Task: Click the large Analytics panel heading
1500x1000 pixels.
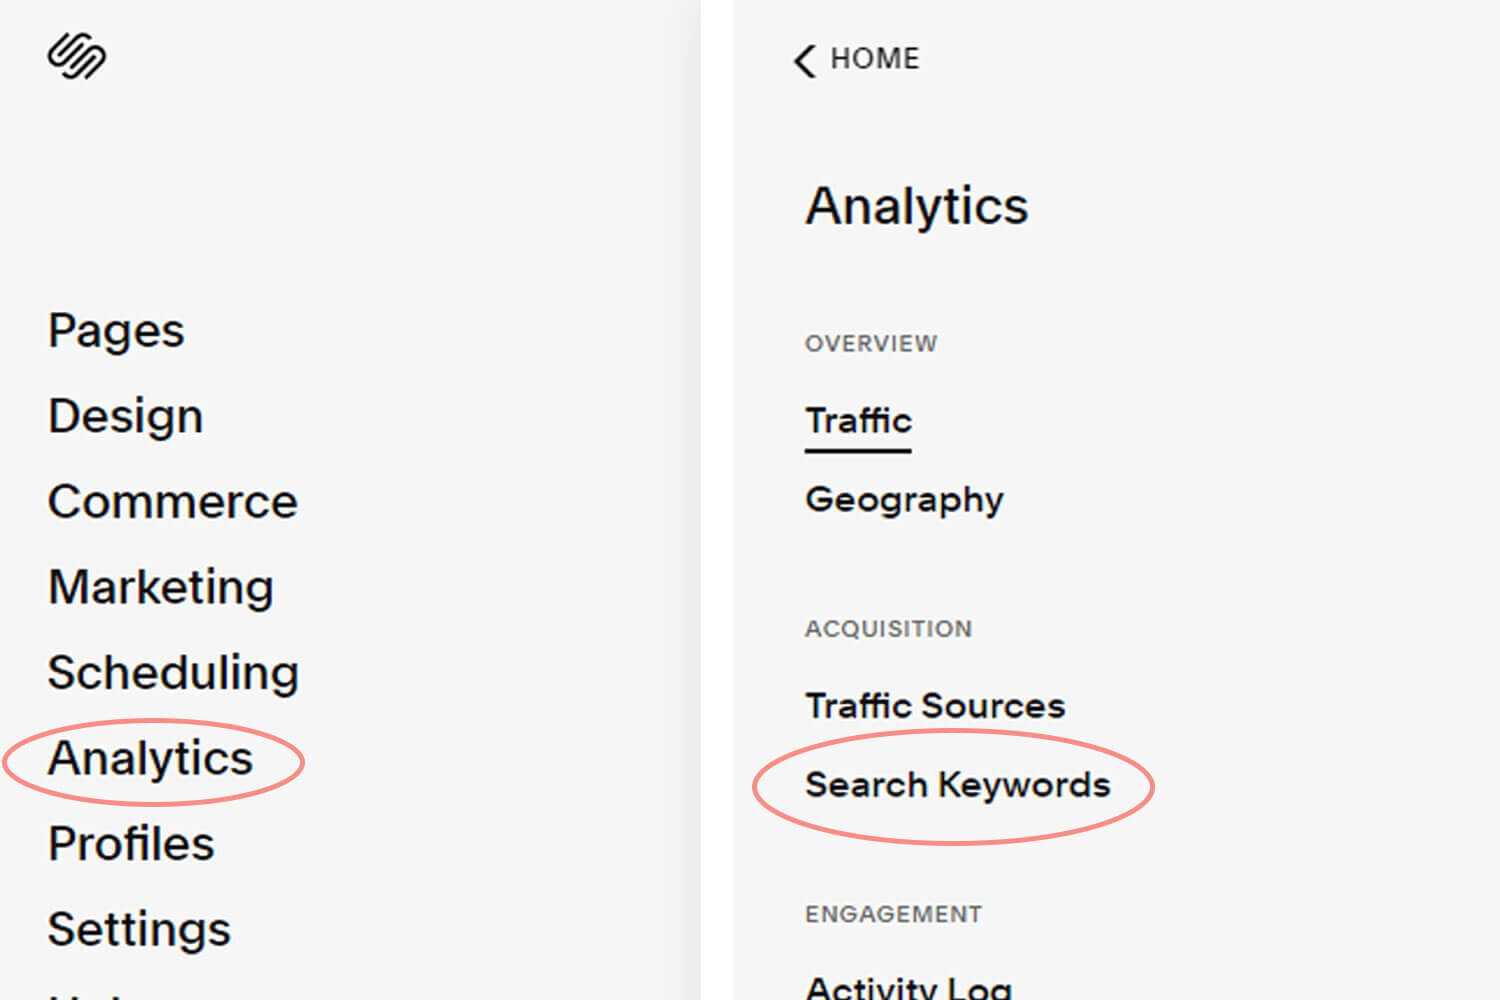Action: point(917,207)
